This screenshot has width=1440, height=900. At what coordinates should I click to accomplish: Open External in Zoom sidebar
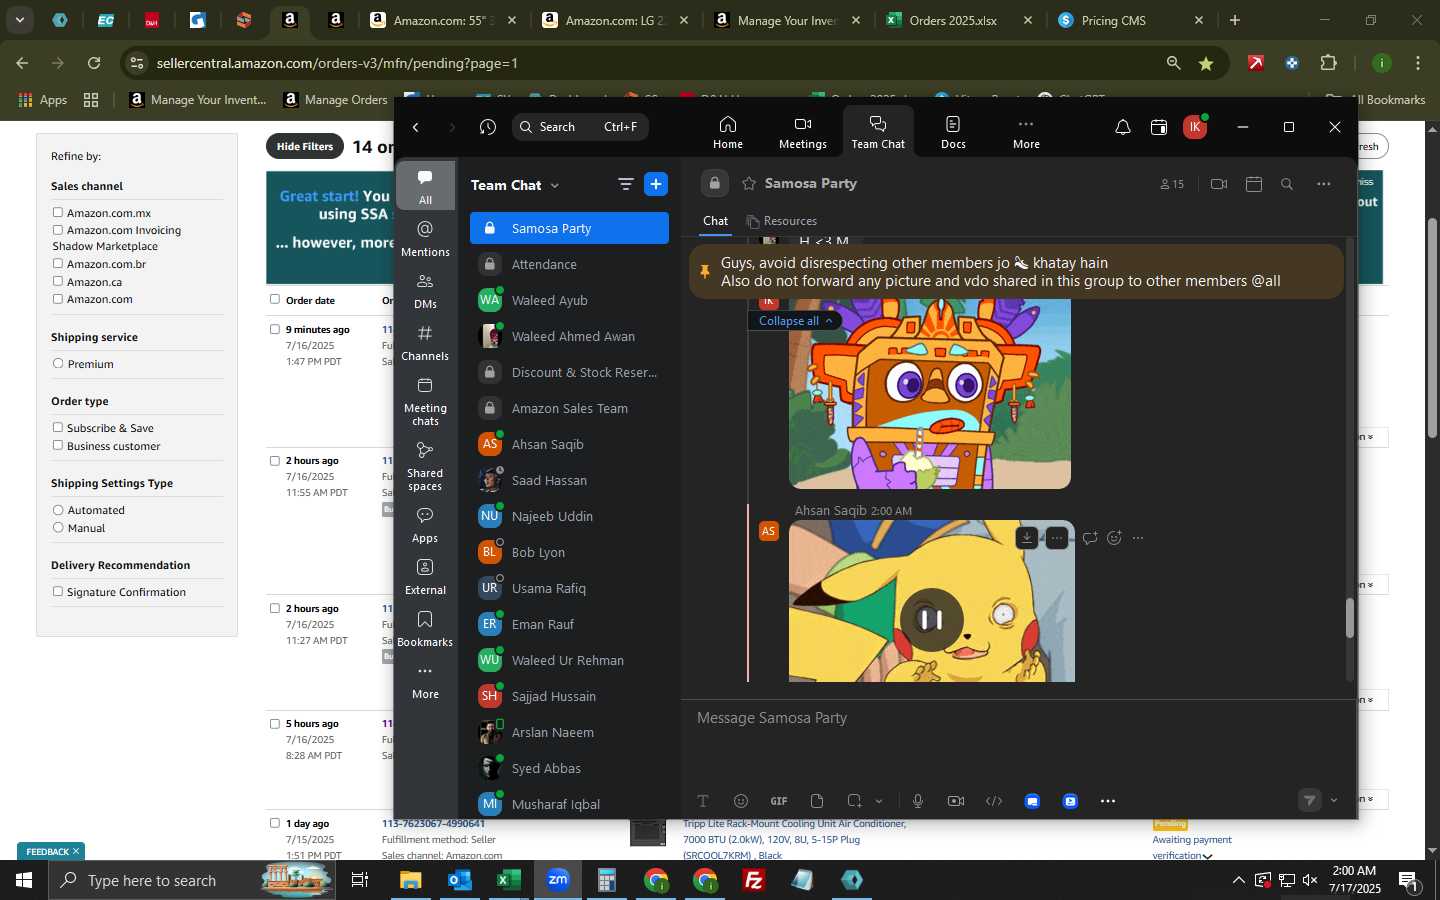[x=425, y=576]
